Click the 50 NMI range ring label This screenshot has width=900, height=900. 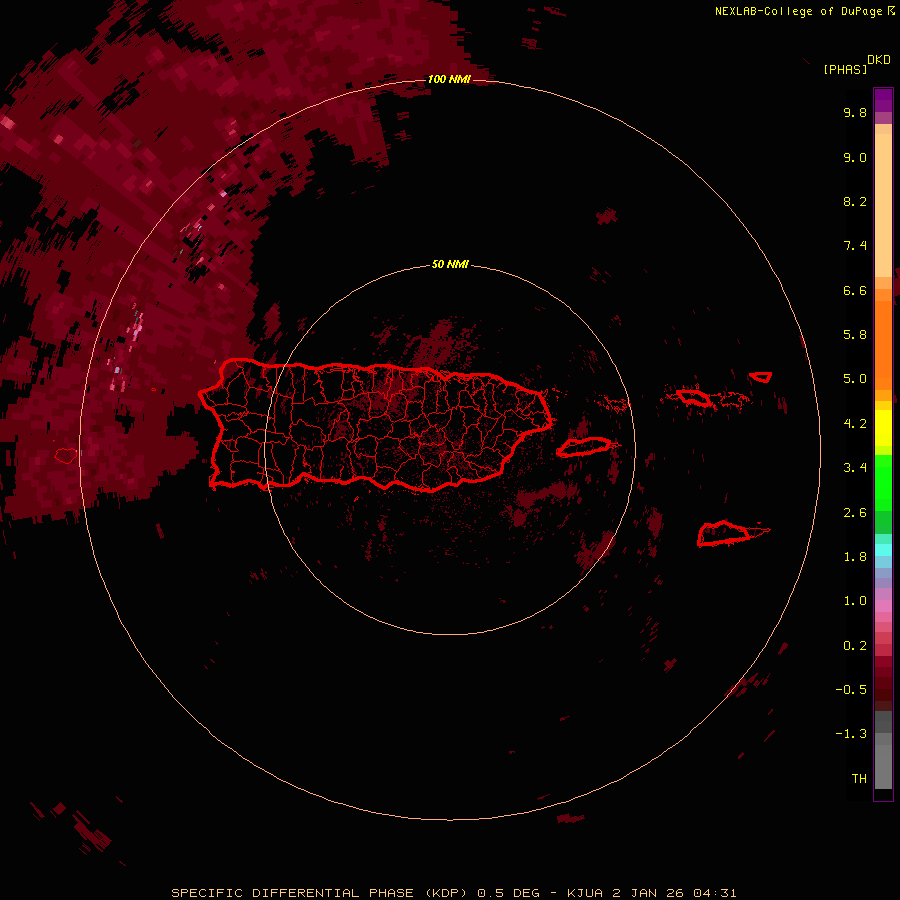tap(450, 265)
